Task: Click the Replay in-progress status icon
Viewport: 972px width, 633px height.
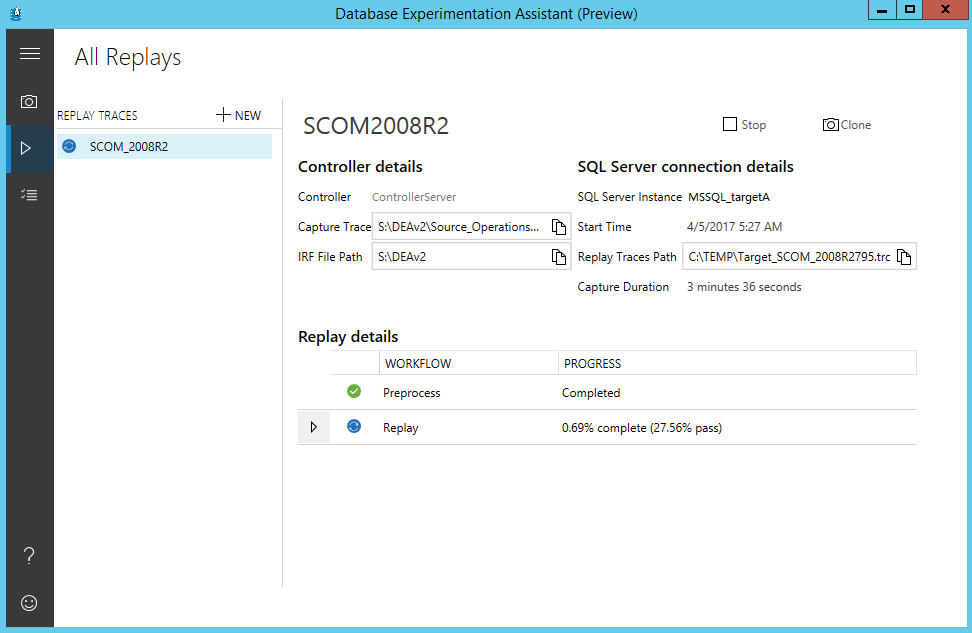Action: pos(354,427)
